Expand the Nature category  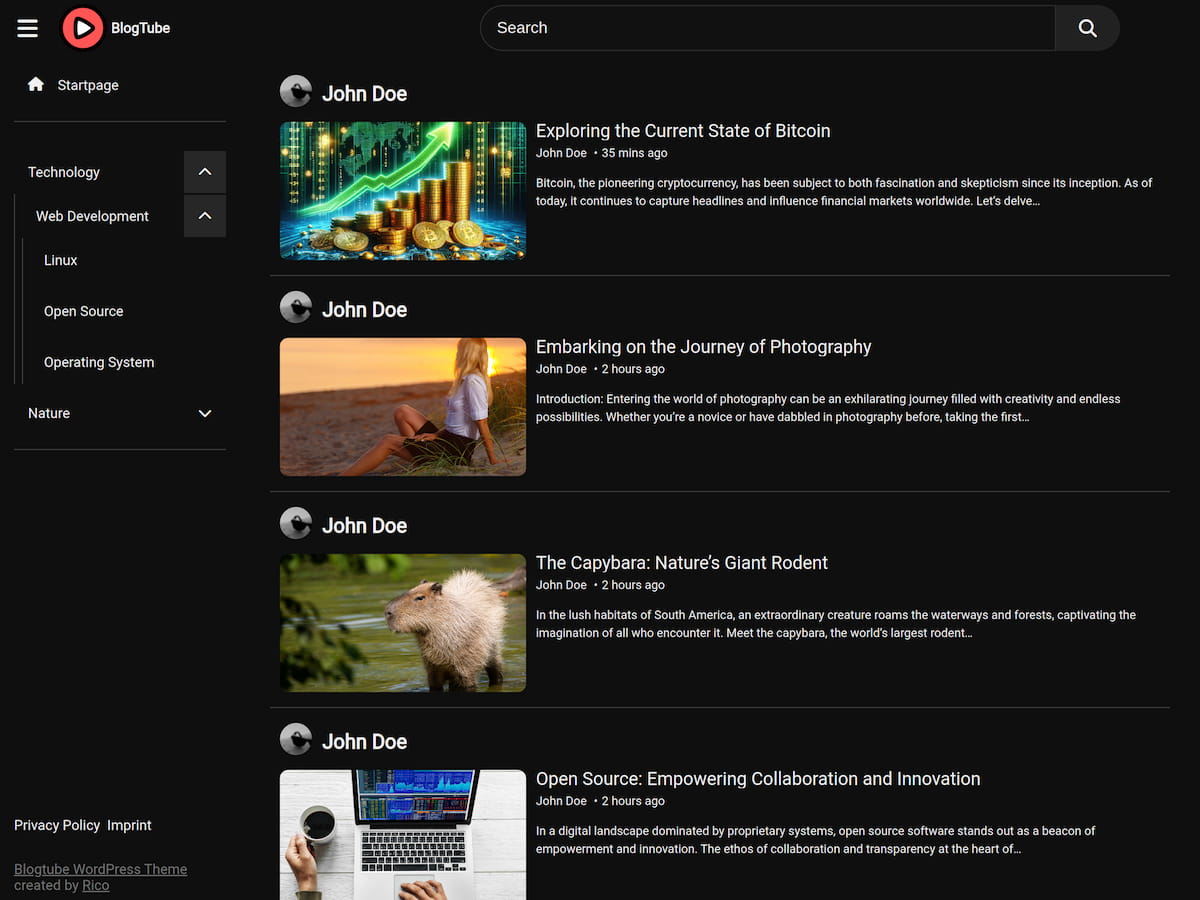click(x=204, y=413)
